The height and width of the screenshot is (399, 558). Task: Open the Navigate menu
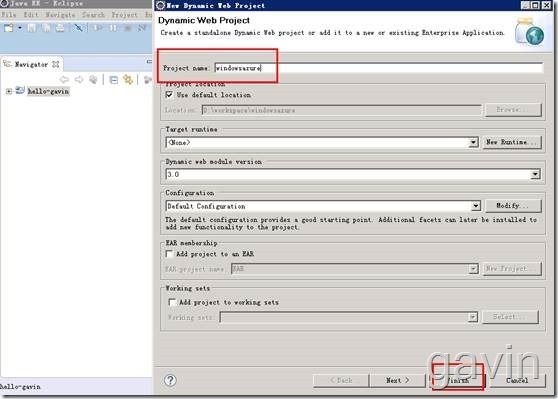(60, 15)
